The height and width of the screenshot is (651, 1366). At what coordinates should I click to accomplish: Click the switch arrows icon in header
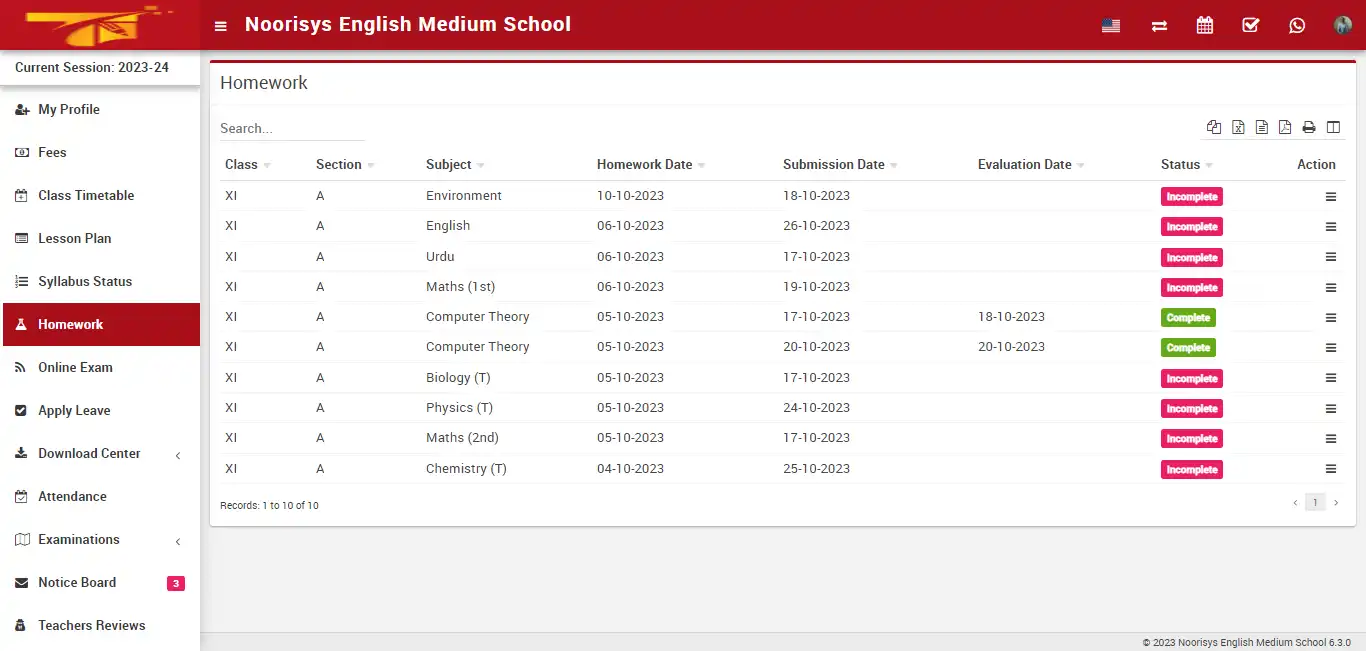(1159, 26)
